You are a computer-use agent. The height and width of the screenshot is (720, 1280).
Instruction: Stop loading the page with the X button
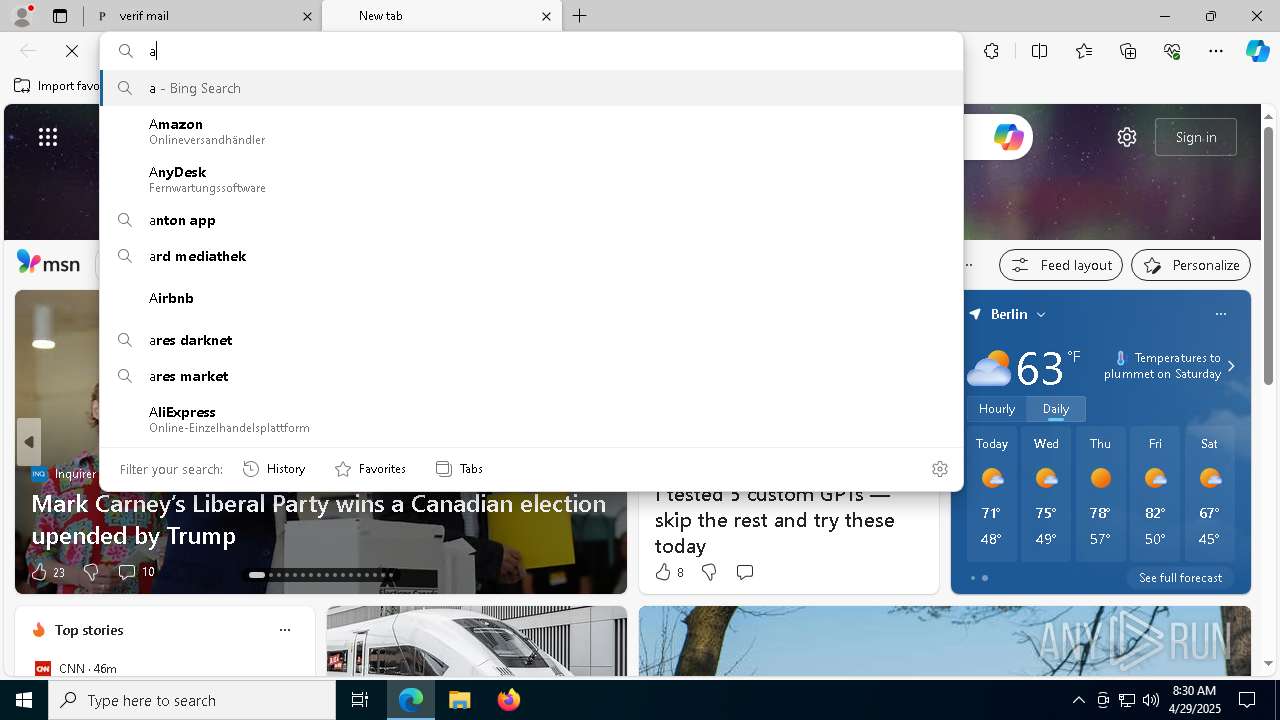pyautogui.click(x=72, y=51)
